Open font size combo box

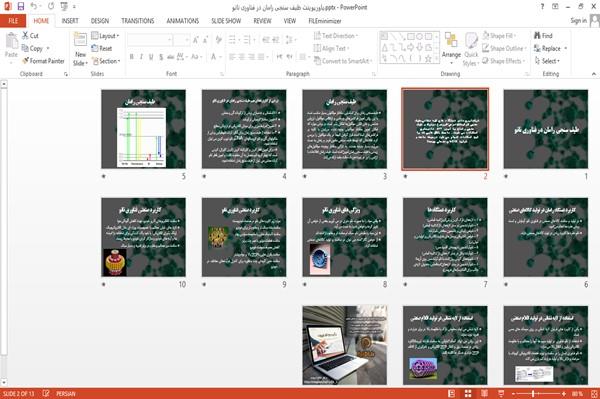pyautogui.click(x=181, y=40)
